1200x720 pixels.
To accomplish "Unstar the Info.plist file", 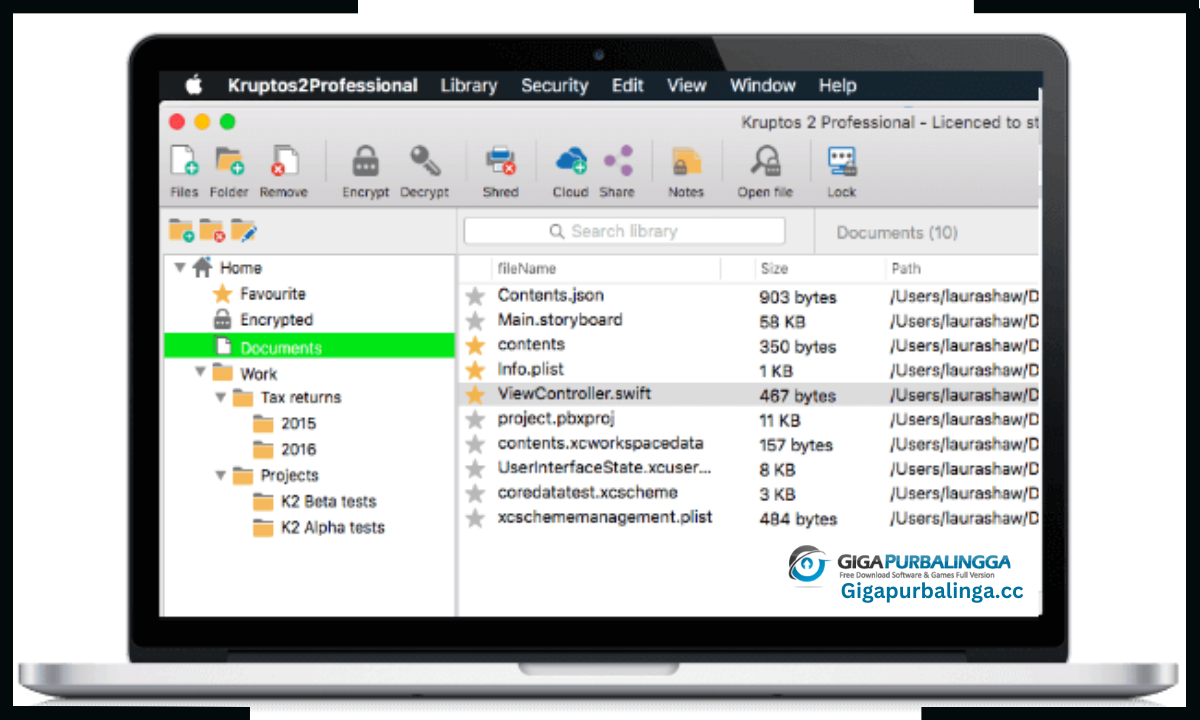I will pyautogui.click(x=476, y=370).
